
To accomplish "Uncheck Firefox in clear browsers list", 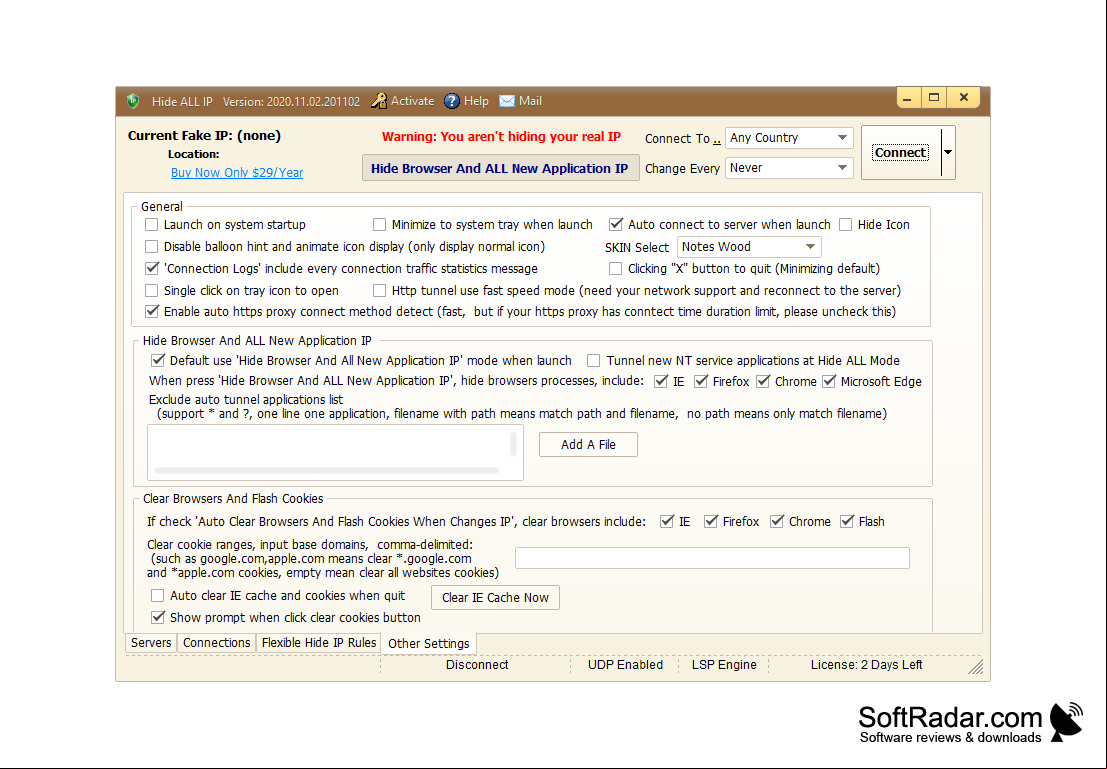I will (x=710, y=521).
